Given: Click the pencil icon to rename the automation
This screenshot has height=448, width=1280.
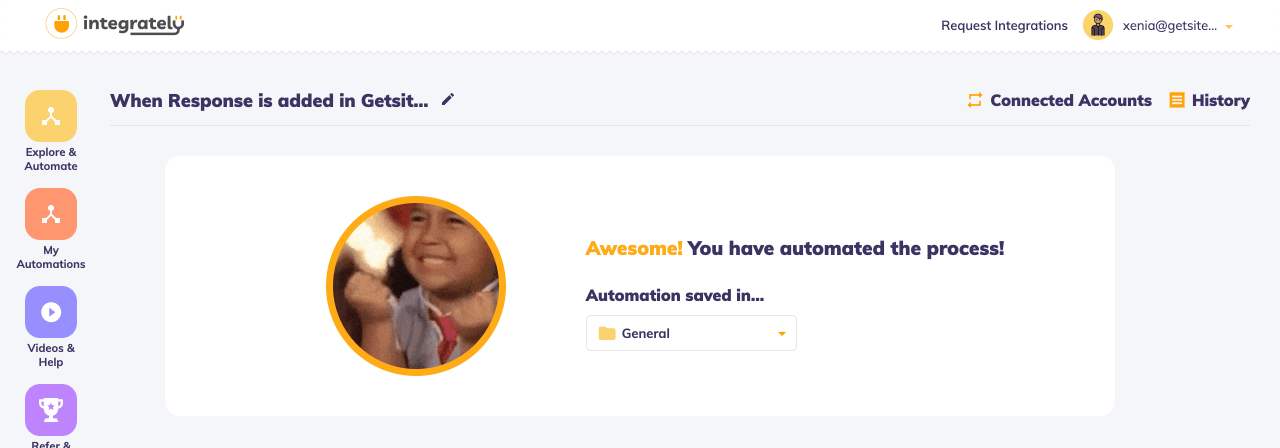Looking at the screenshot, I should 448,99.
